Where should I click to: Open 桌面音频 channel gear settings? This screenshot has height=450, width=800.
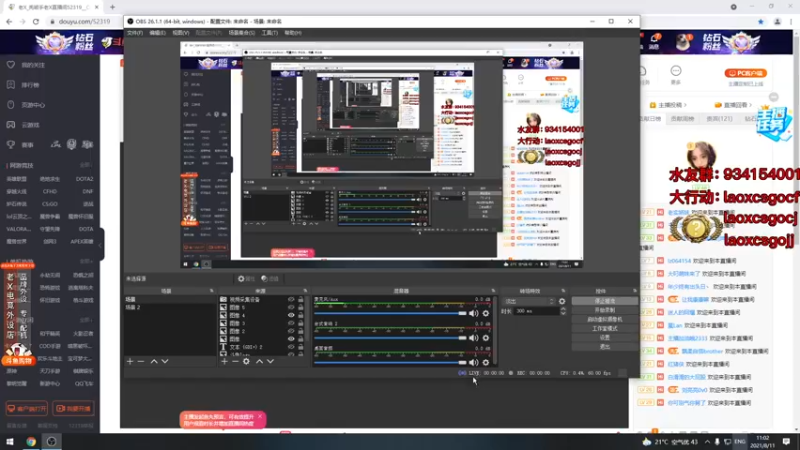pos(486,362)
